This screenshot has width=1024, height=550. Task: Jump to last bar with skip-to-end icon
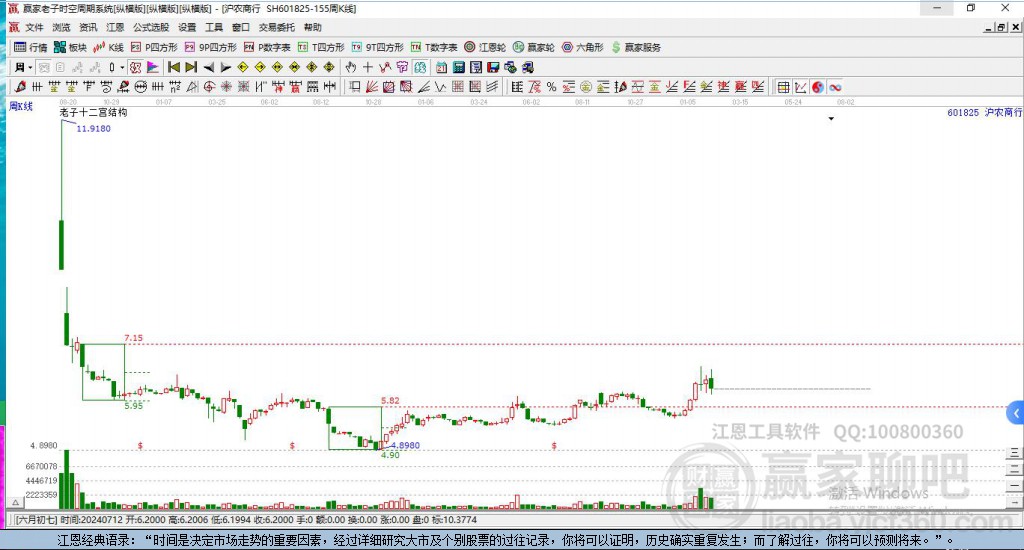click(191, 67)
